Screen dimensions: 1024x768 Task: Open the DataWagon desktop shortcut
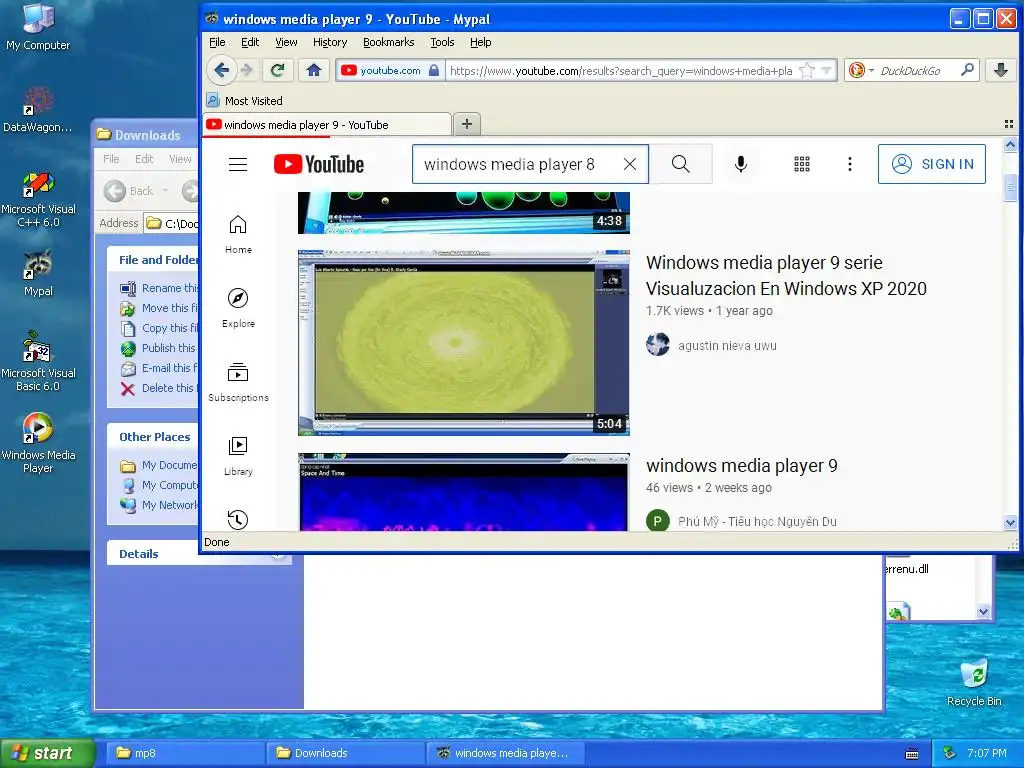(x=38, y=109)
